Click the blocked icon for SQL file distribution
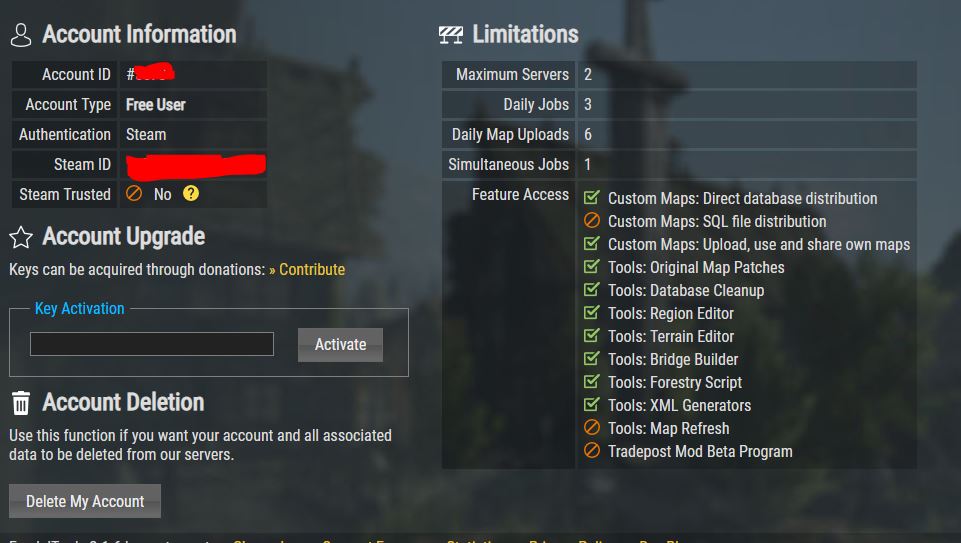 pyautogui.click(x=591, y=221)
